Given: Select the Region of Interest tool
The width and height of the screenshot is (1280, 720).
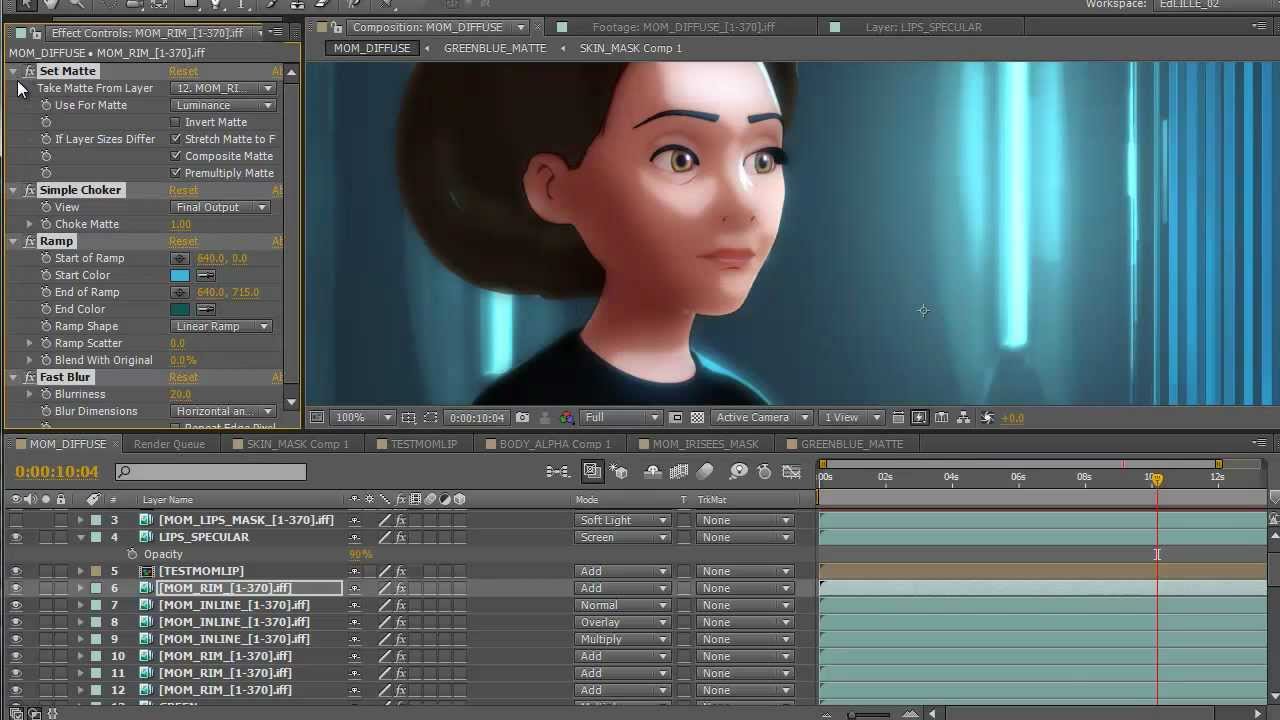Looking at the screenshot, I should tap(431, 417).
